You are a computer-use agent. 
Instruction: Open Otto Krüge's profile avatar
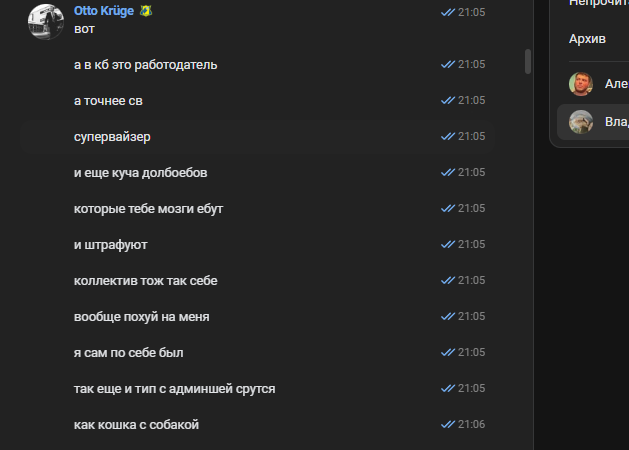pyautogui.click(x=47, y=22)
